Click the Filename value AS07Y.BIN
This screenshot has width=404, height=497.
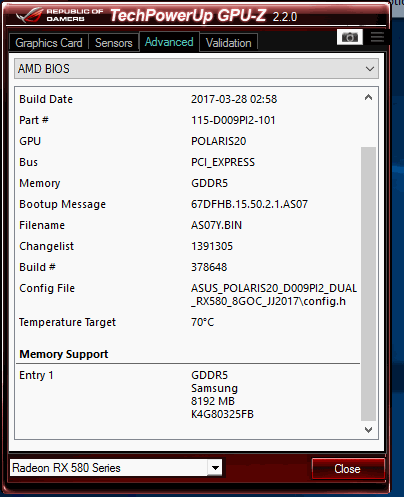pyautogui.click(x=216, y=225)
